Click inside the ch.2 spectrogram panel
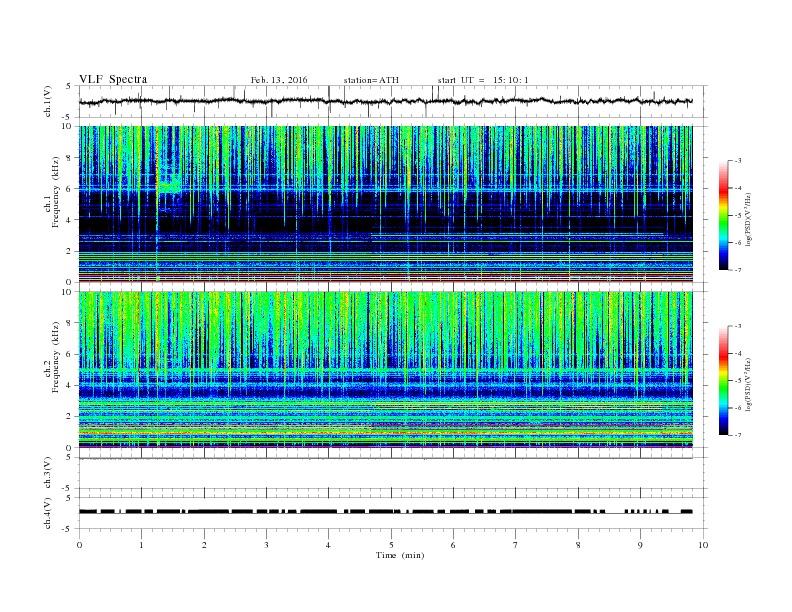The height and width of the screenshot is (612, 792). [386, 370]
